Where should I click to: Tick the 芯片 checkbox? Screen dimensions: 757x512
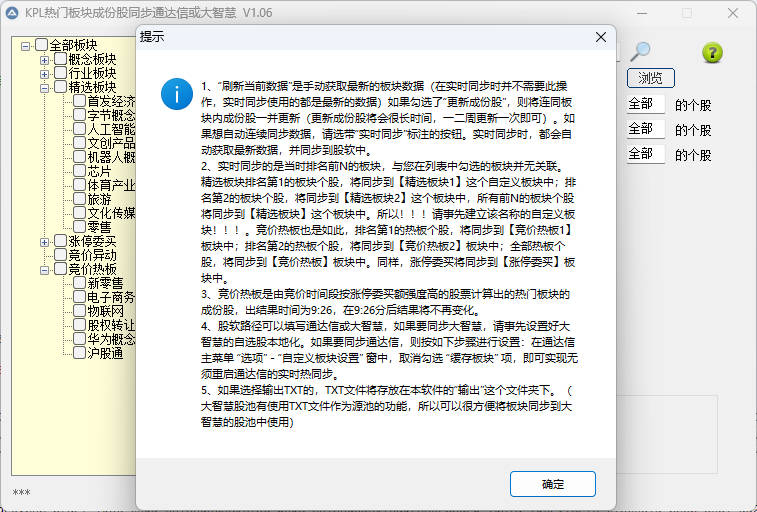[79, 171]
